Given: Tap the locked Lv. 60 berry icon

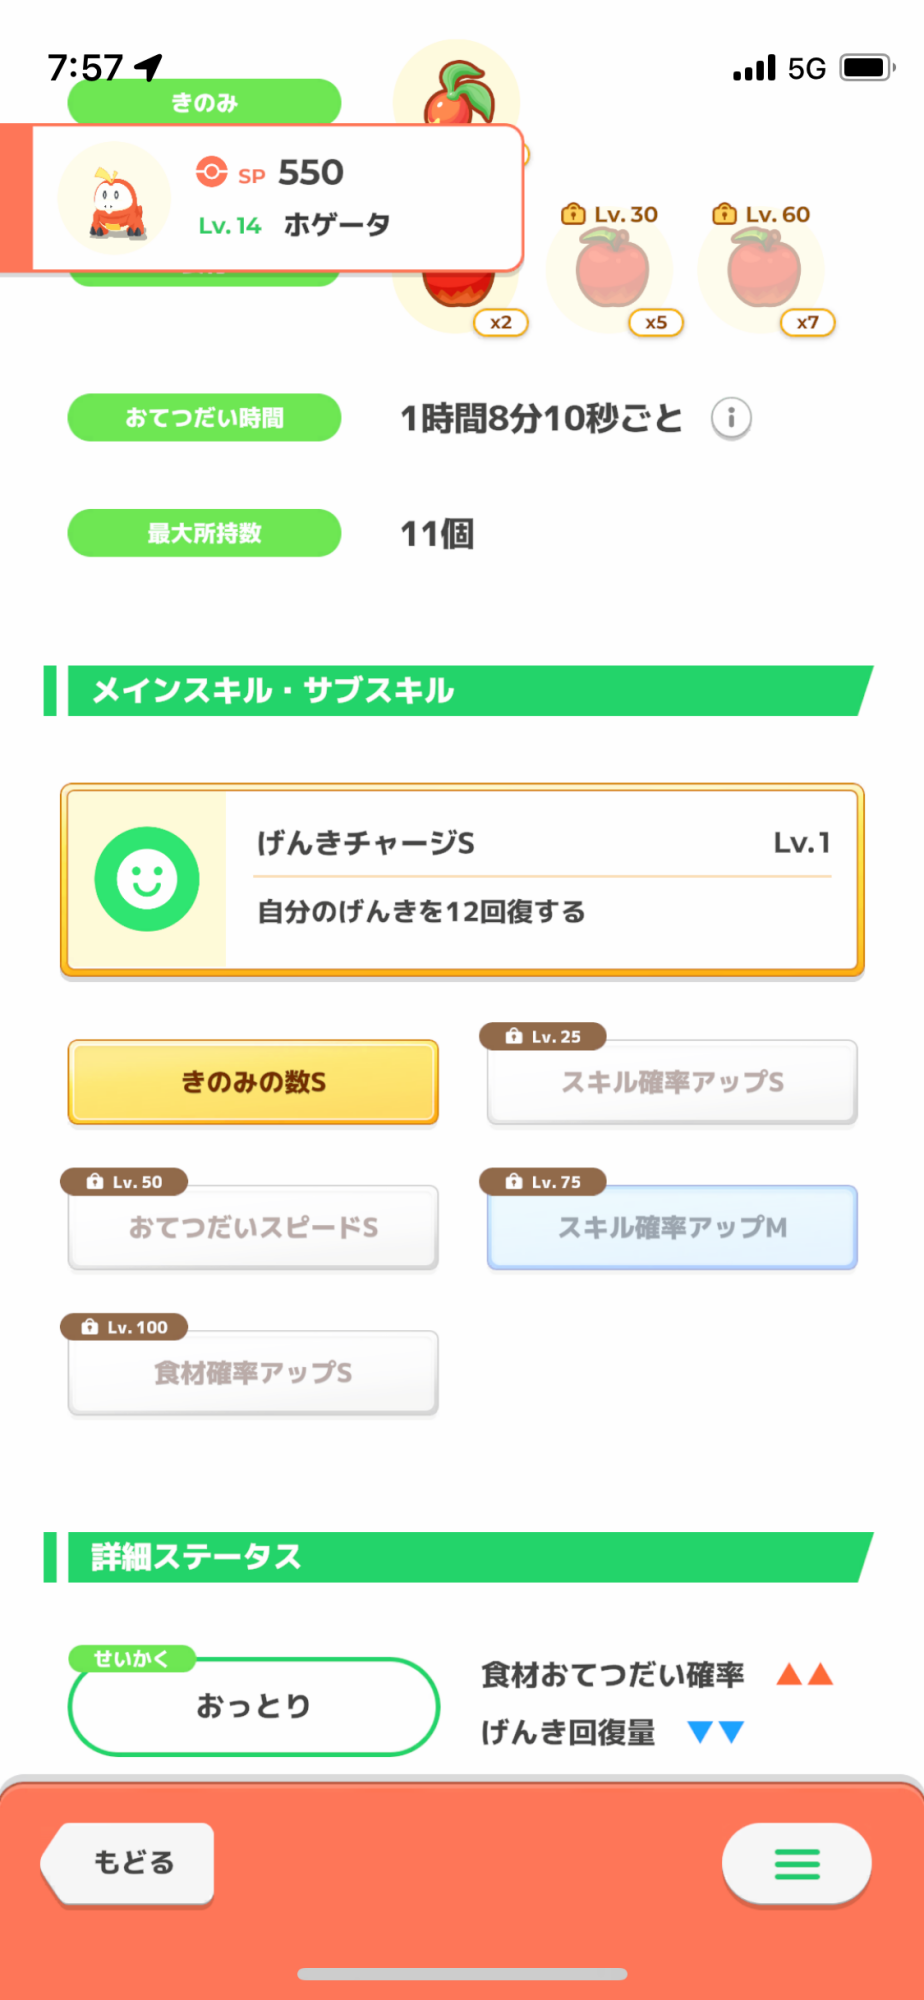Looking at the screenshot, I should (763, 269).
